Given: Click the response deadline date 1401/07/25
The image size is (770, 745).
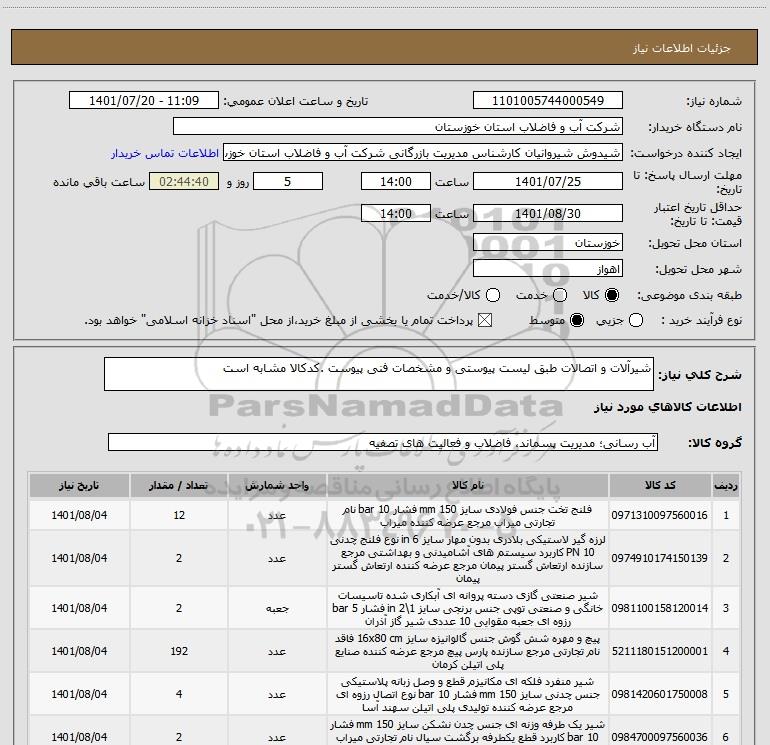Looking at the screenshot, I should pyautogui.click(x=548, y=182).
